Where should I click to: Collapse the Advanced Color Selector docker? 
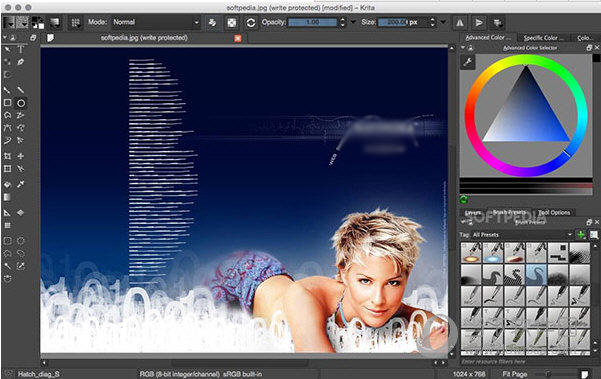[463, 48]
